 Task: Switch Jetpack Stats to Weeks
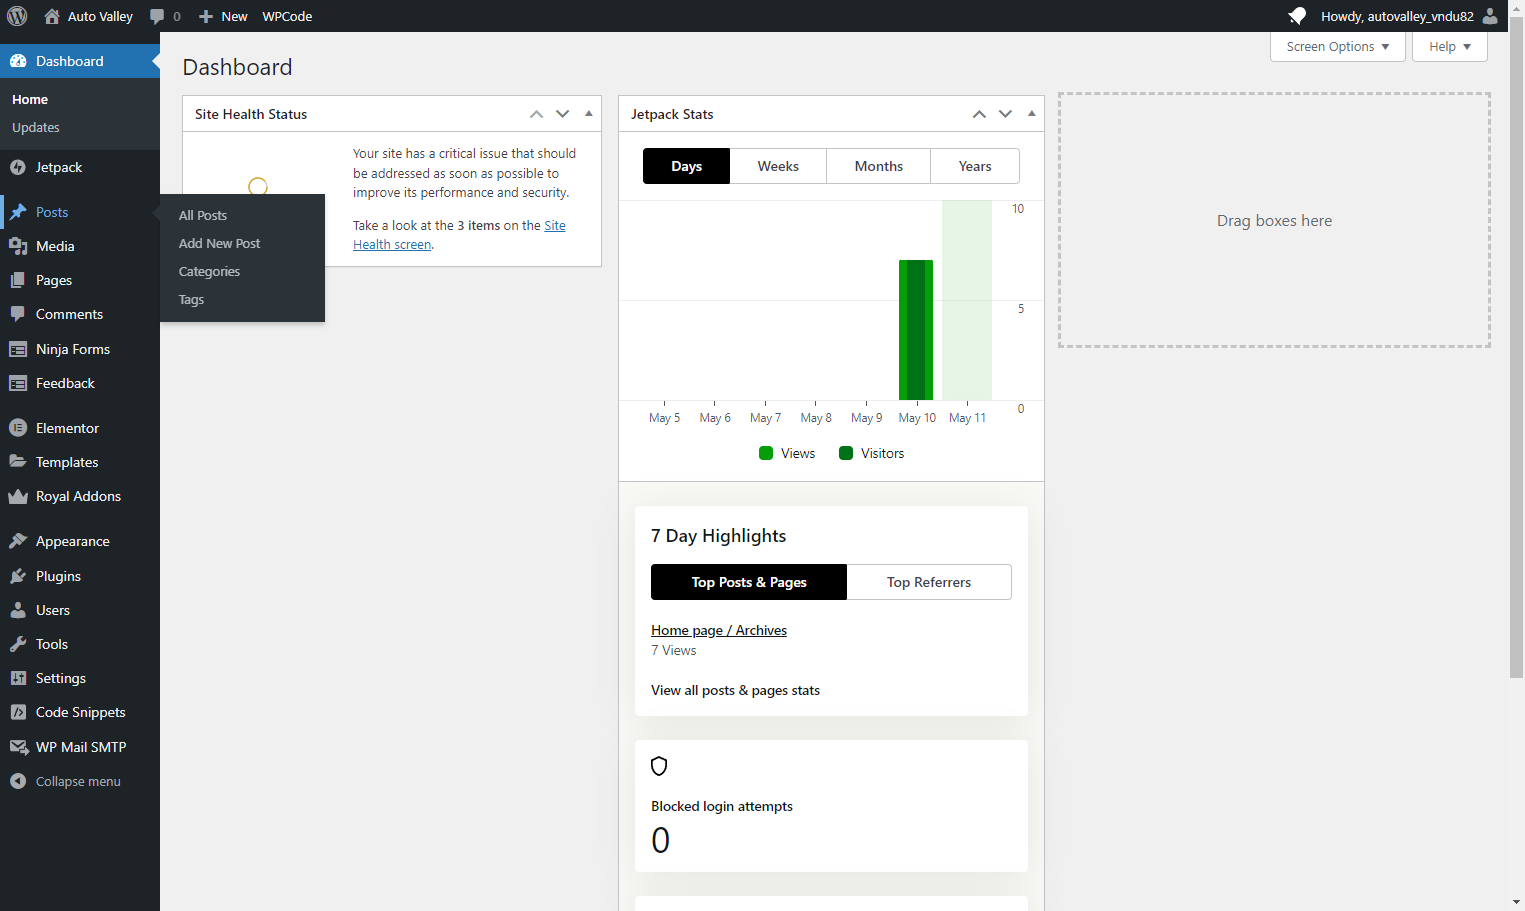[x=778, y=166]
